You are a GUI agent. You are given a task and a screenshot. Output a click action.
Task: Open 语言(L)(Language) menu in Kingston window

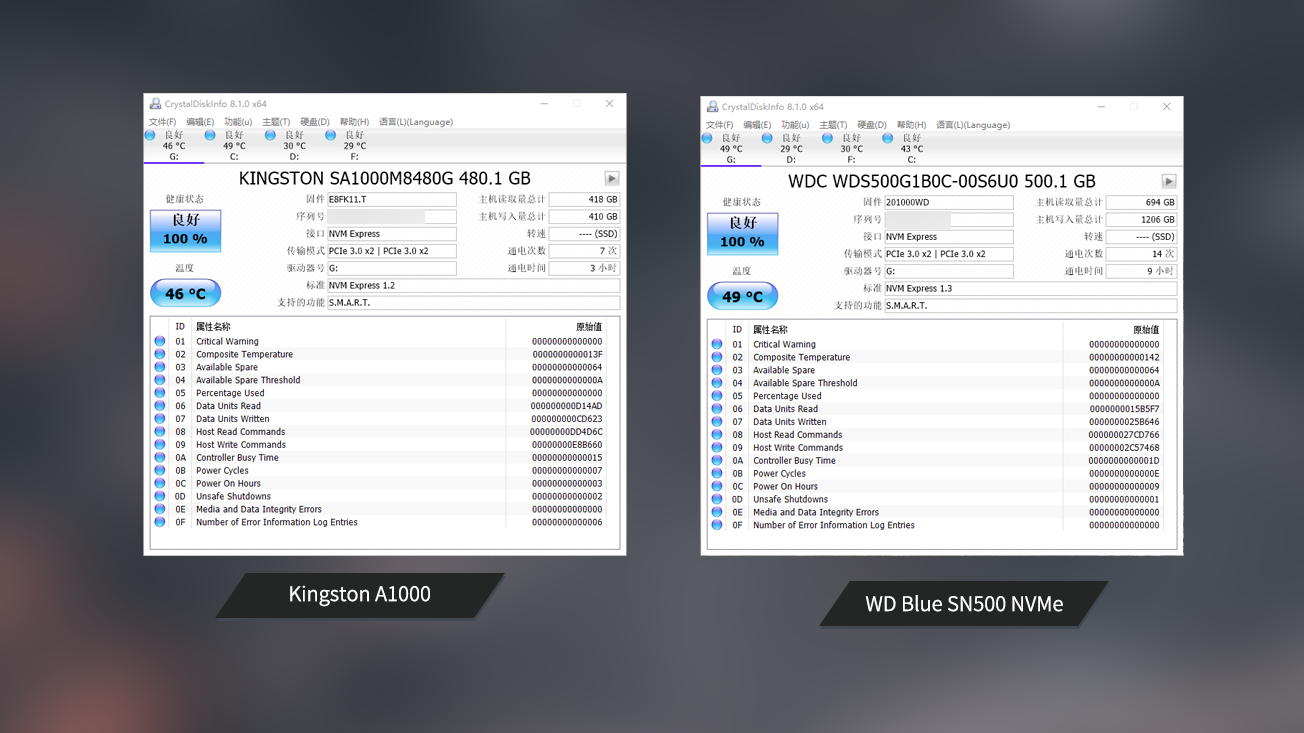416,122
